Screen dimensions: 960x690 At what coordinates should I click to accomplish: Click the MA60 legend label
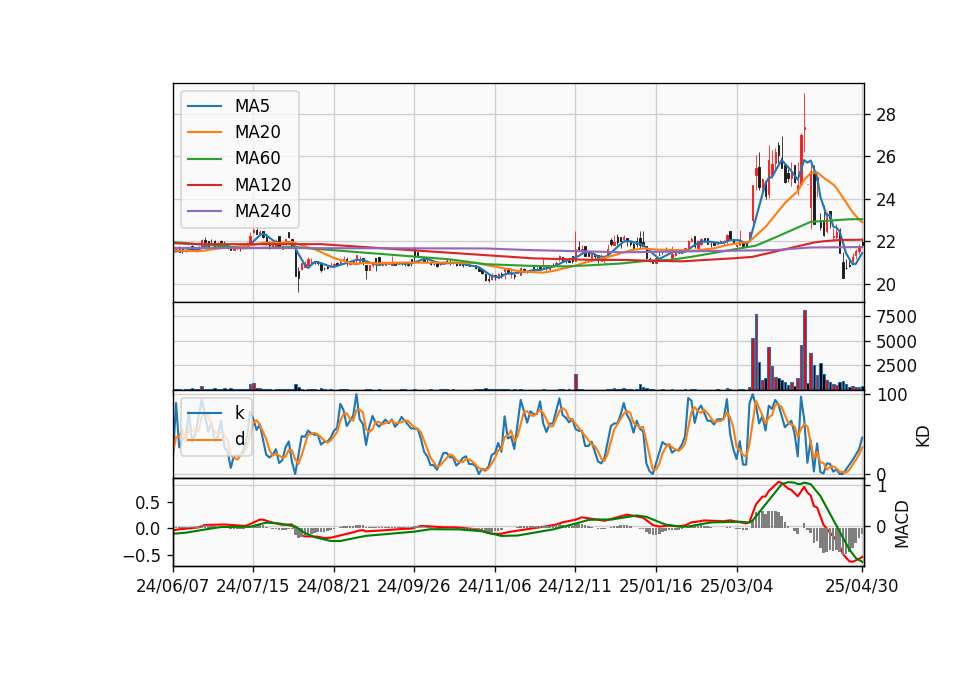(257, 159)
